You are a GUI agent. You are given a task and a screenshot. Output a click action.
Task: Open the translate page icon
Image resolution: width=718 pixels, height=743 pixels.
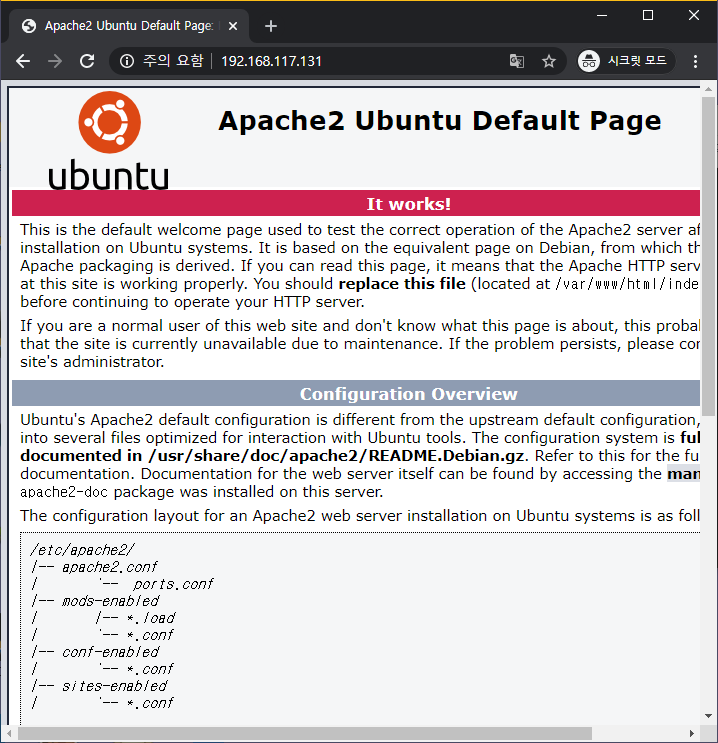[517, 61]
